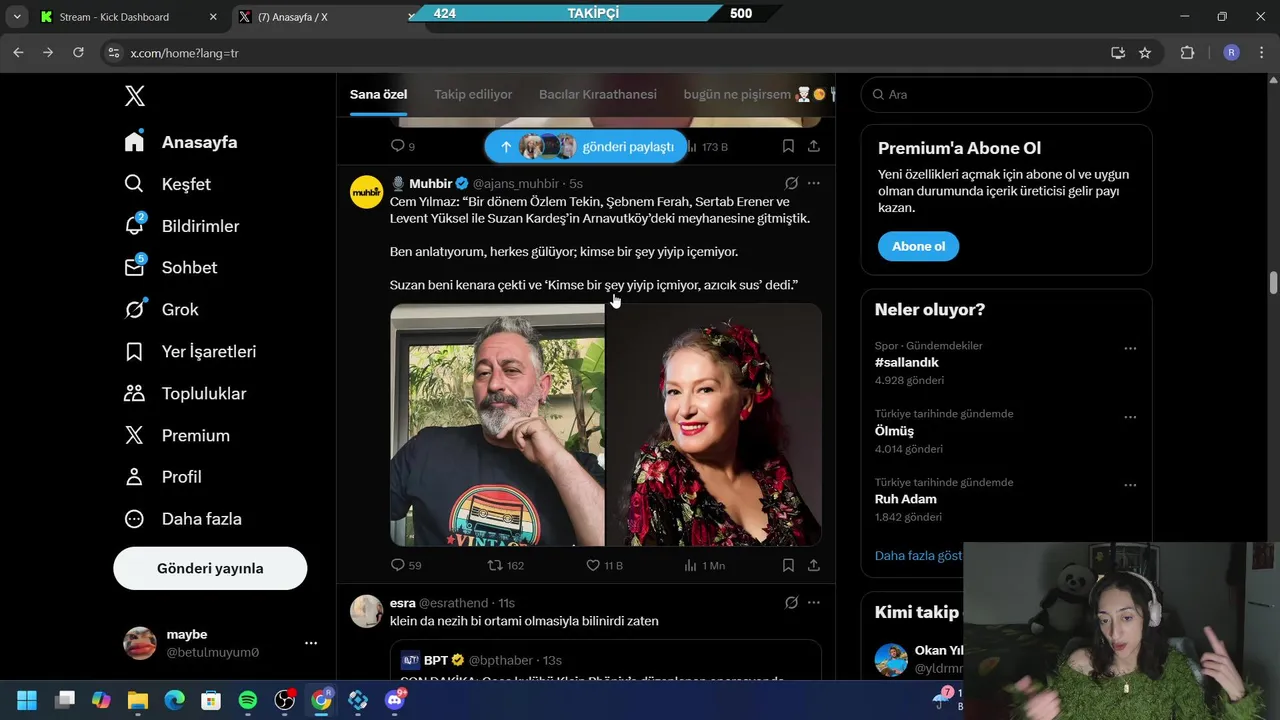Open Discord from the taskbar

[394, 700]
